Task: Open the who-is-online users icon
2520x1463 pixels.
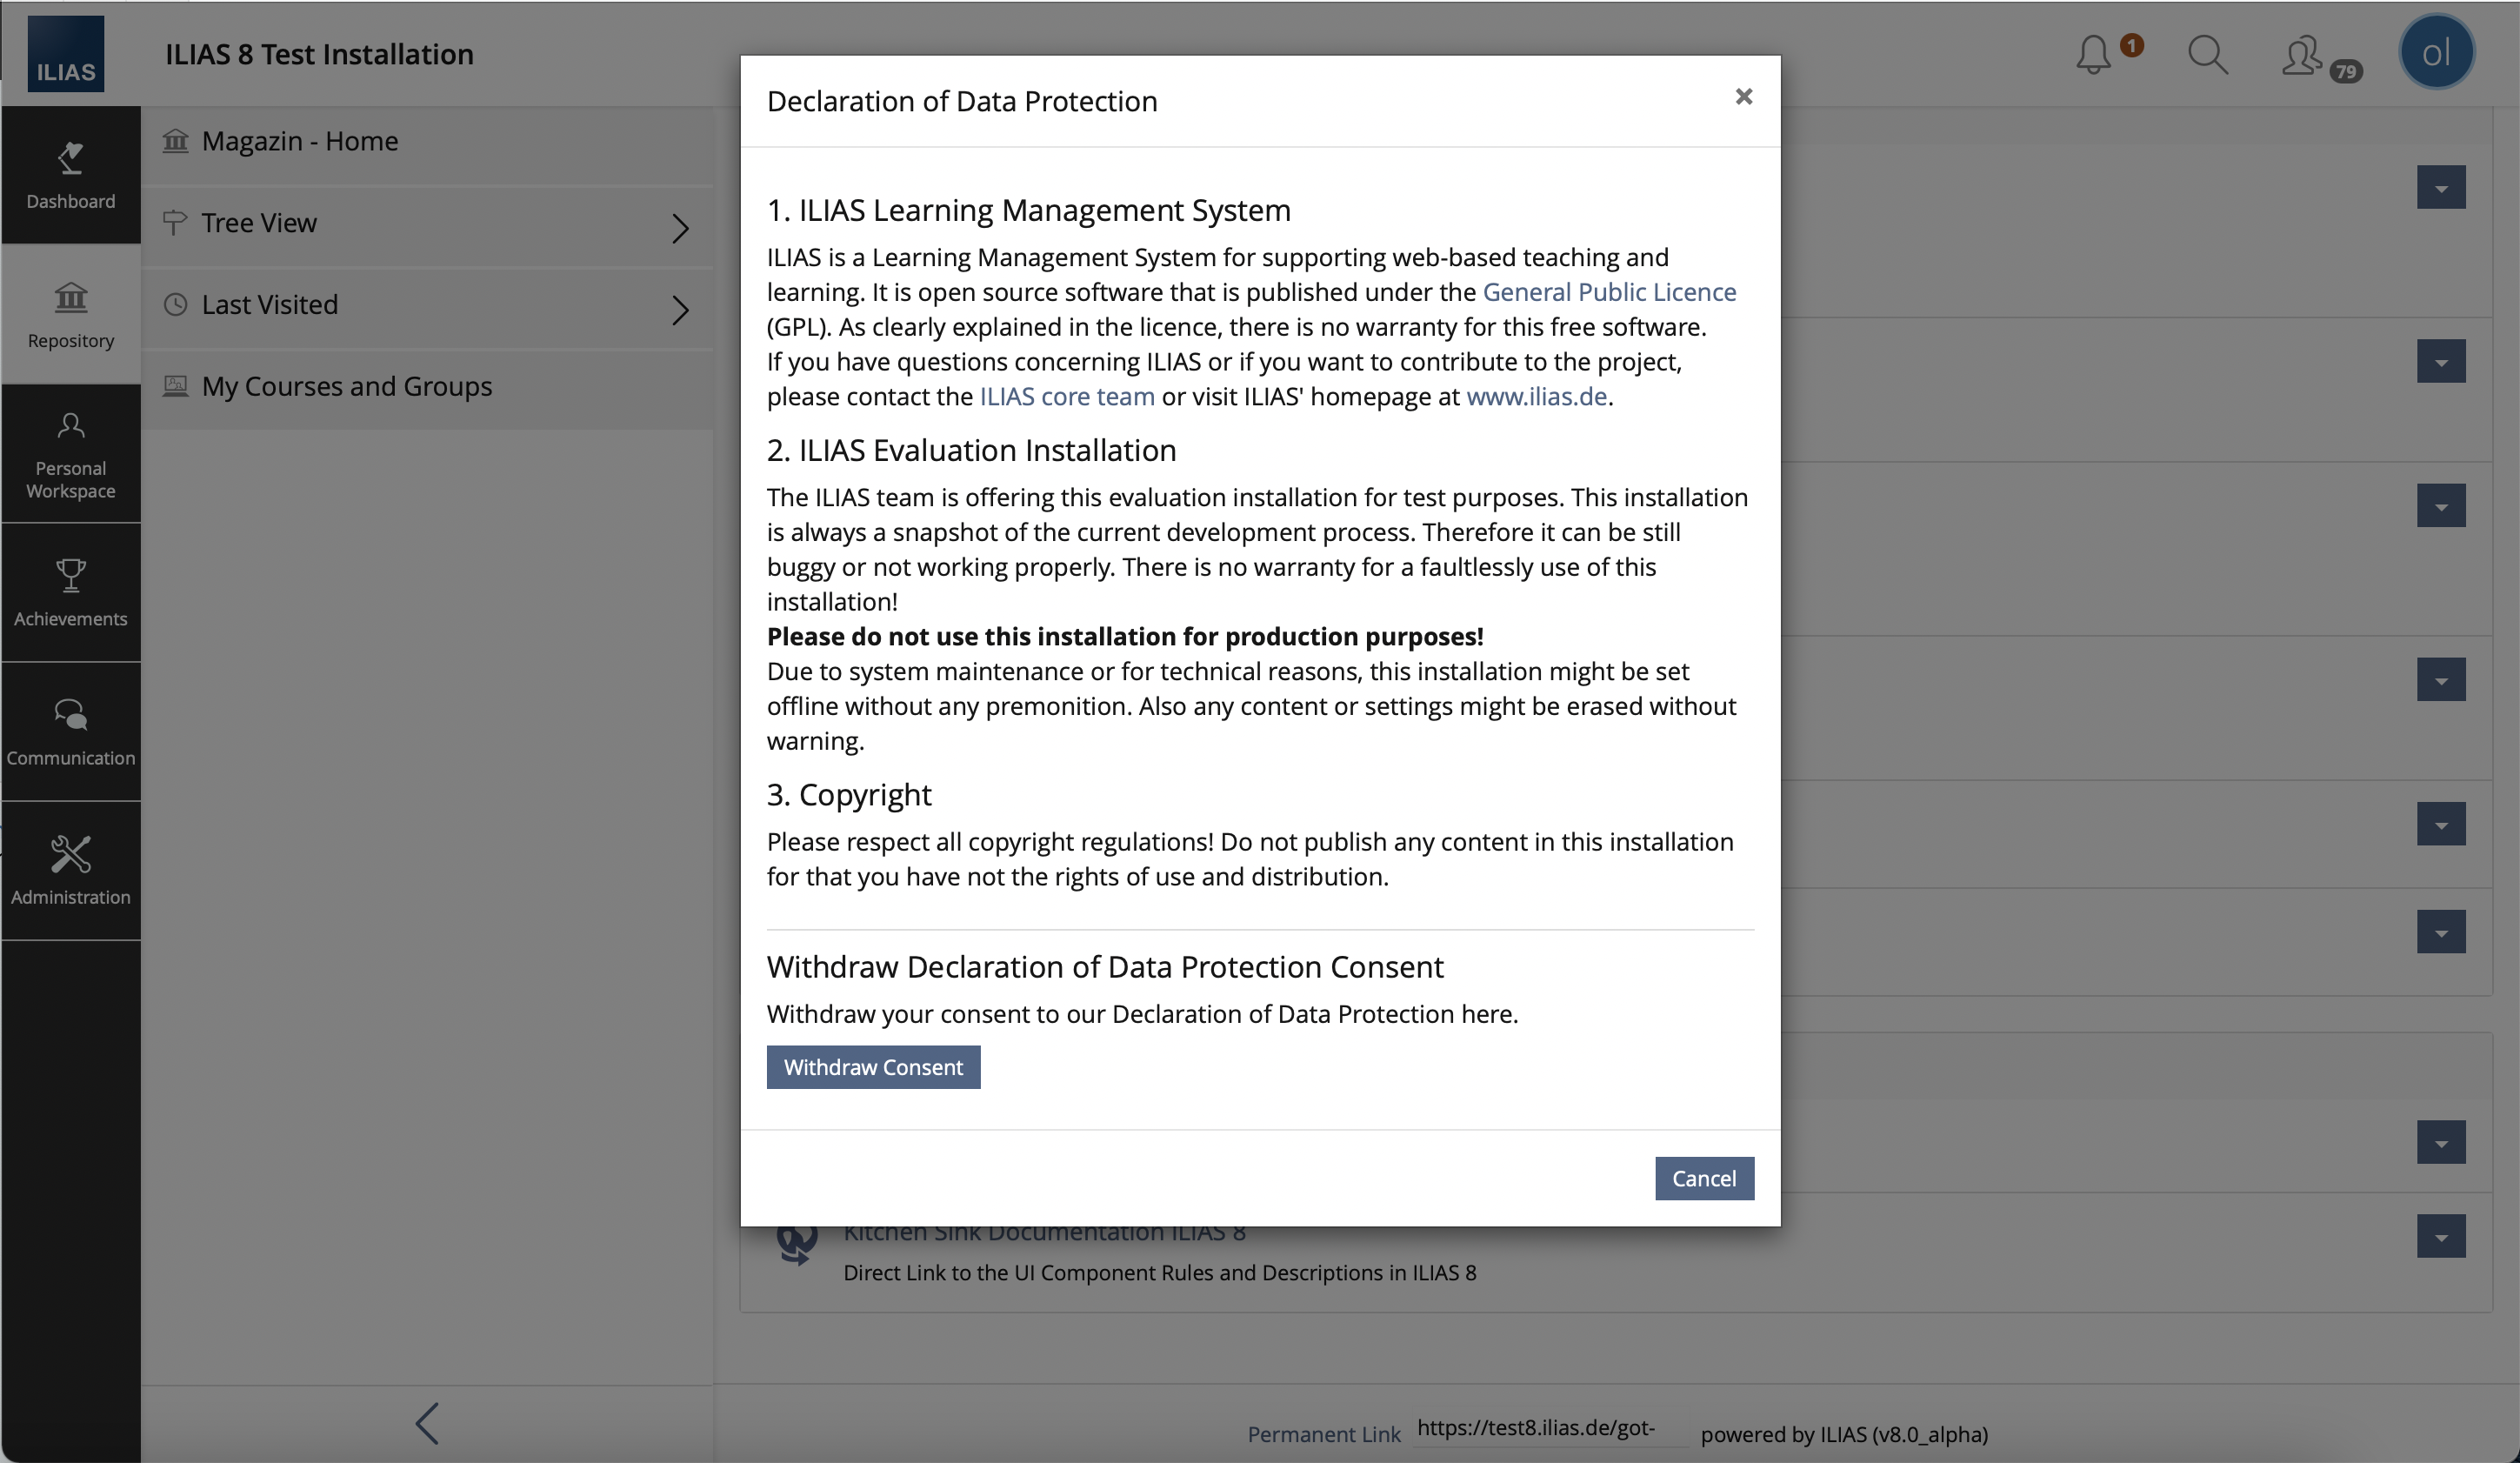Action: [x=2302, y=54]
